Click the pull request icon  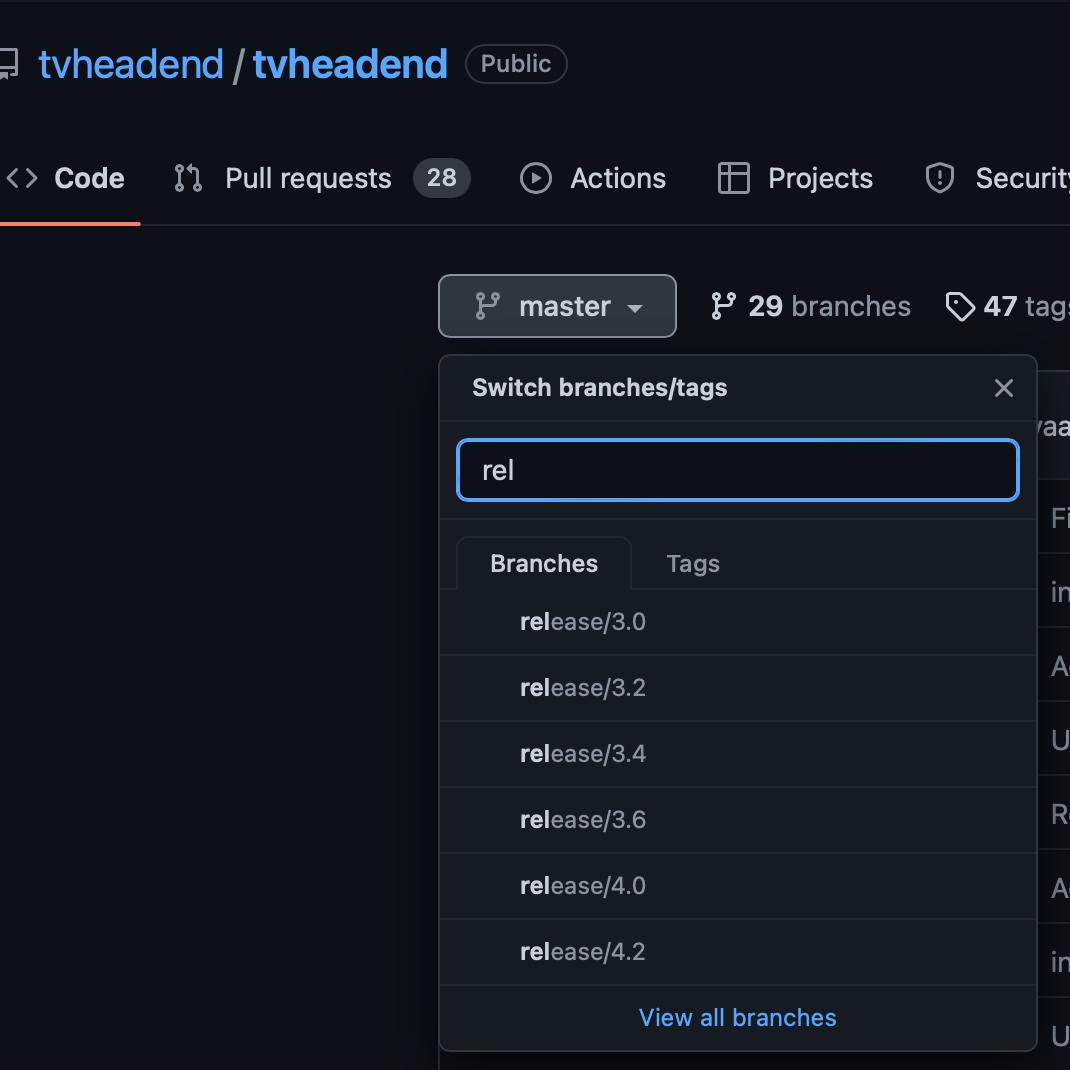pyautogui.click(x=188, y=178)
